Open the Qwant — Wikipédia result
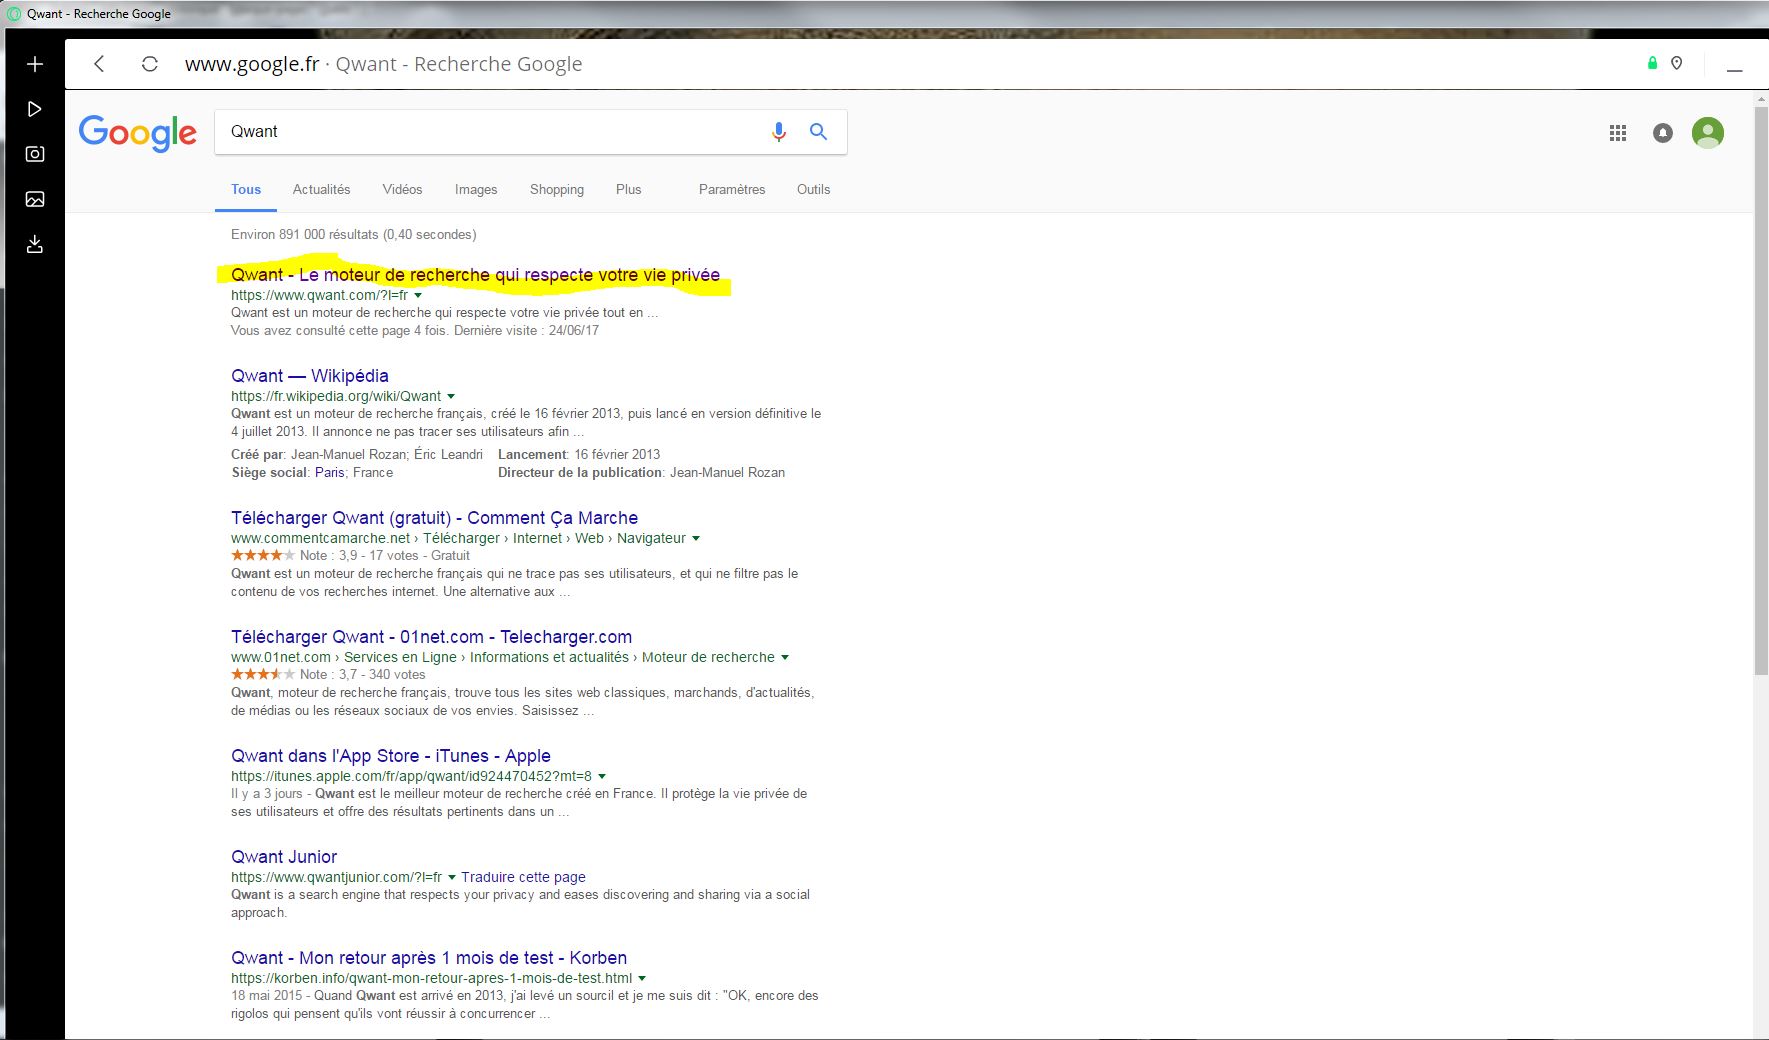The width and height of the screenshot is (1769, 1040). click(x=309, y=376)
